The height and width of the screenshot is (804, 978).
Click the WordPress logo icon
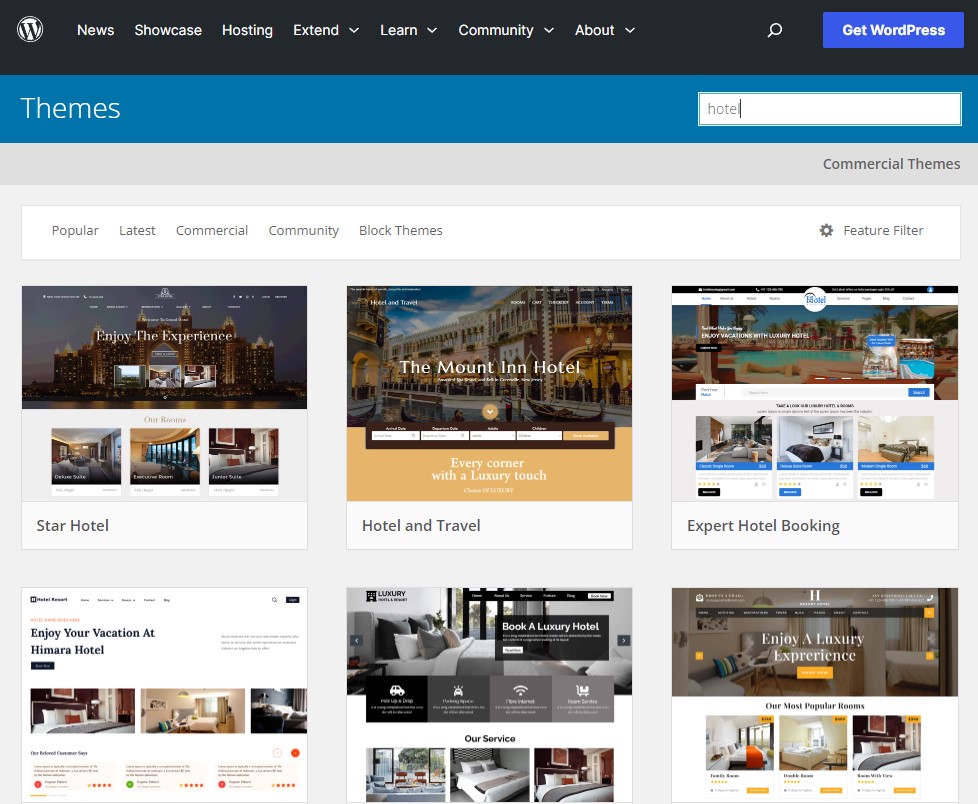pyautogui.click(x=30, y=29)
